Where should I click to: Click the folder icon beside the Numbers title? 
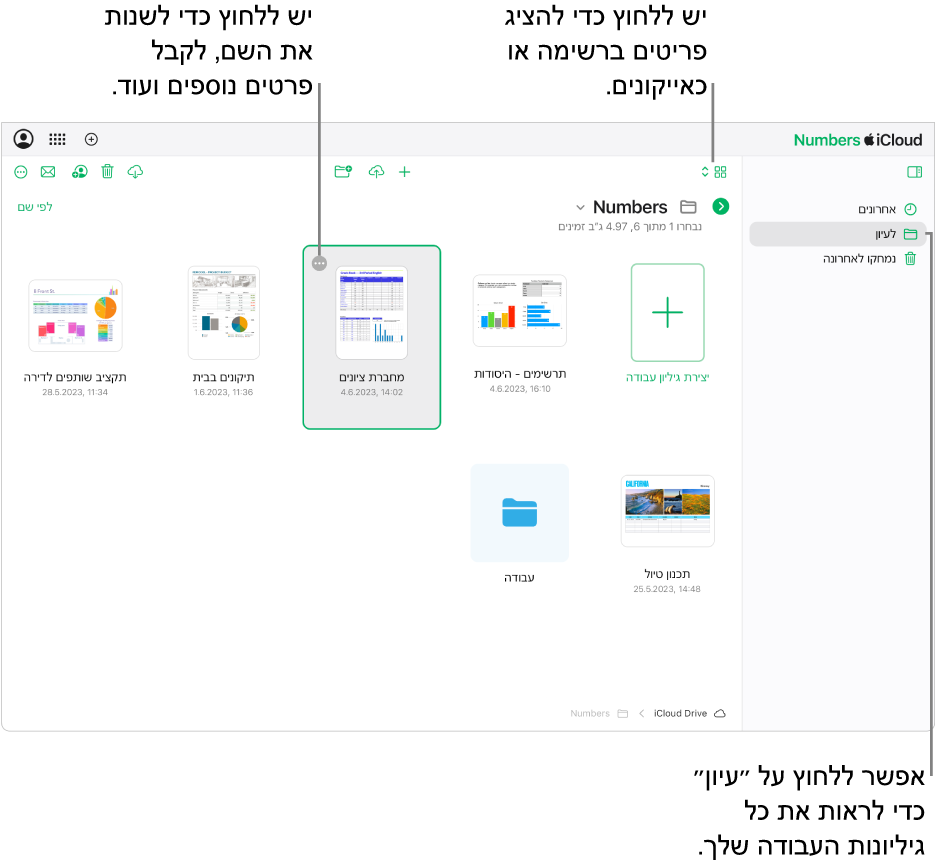tap(688, 207)
